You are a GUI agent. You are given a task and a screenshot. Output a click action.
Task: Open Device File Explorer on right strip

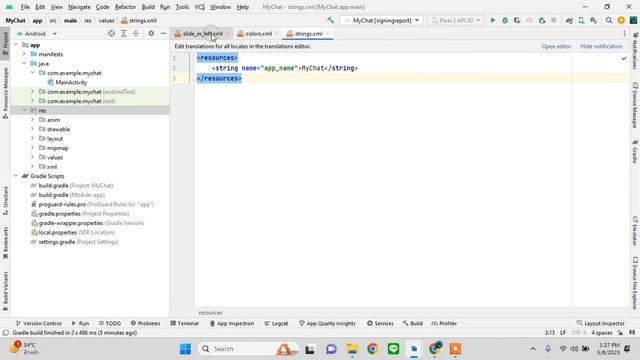[635, 283]
